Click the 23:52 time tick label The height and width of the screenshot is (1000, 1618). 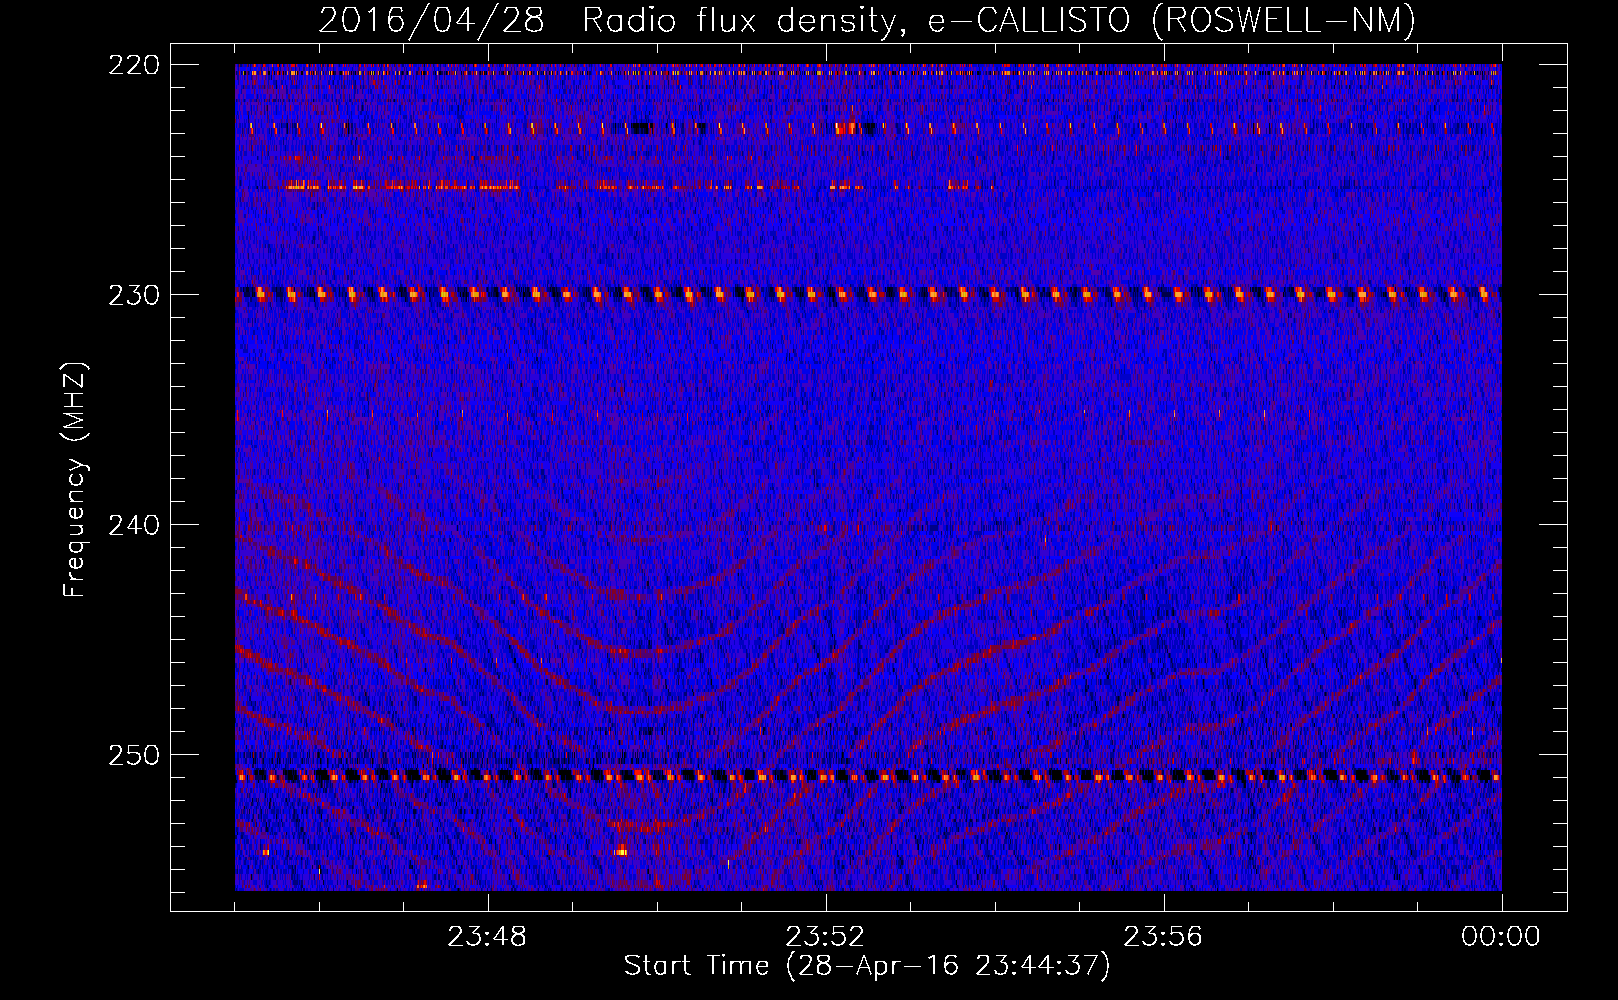[x=825, y=937]
